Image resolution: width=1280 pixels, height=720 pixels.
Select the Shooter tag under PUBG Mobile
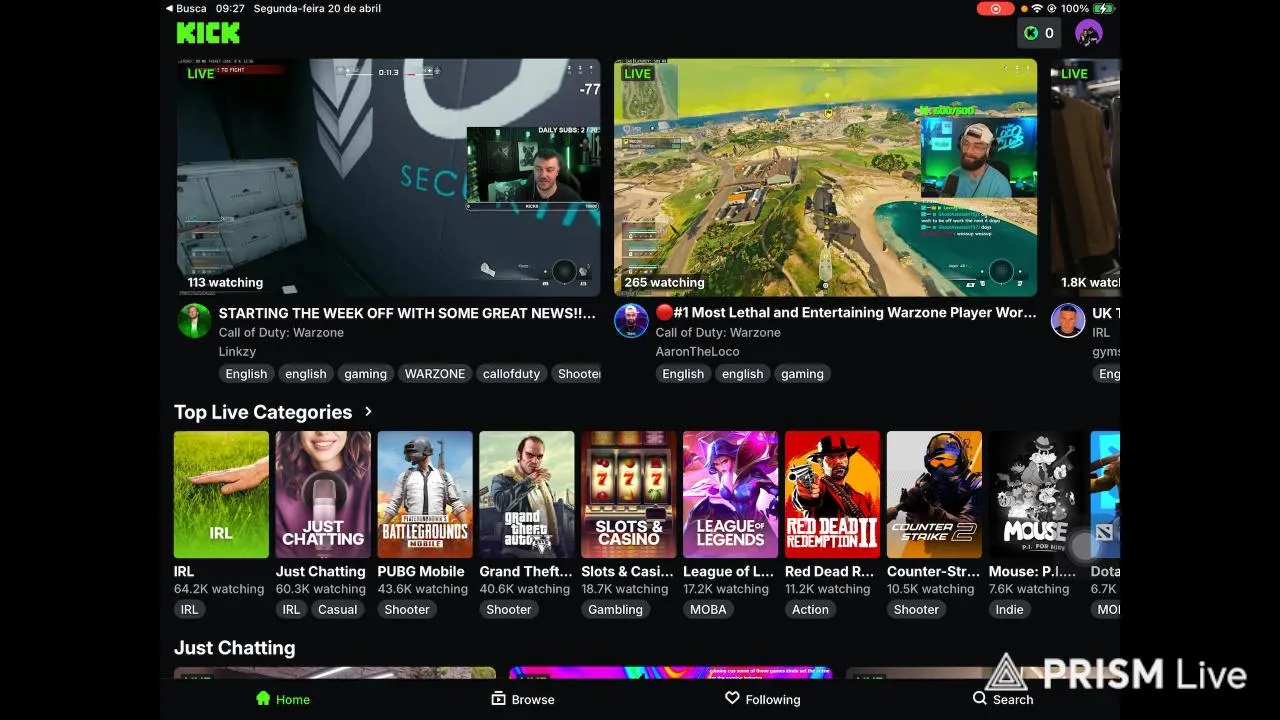coord(407,609)
